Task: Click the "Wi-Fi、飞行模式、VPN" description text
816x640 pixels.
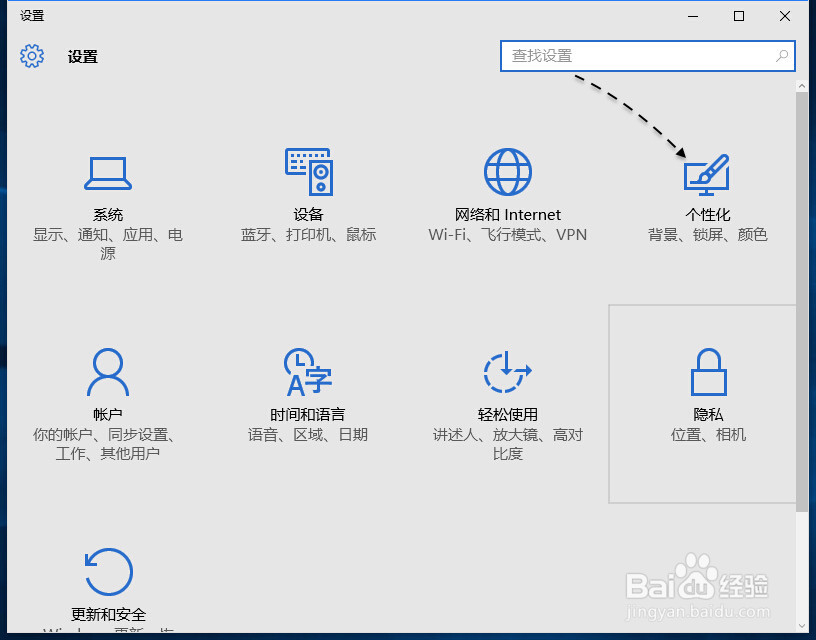Action: [507, 234]
